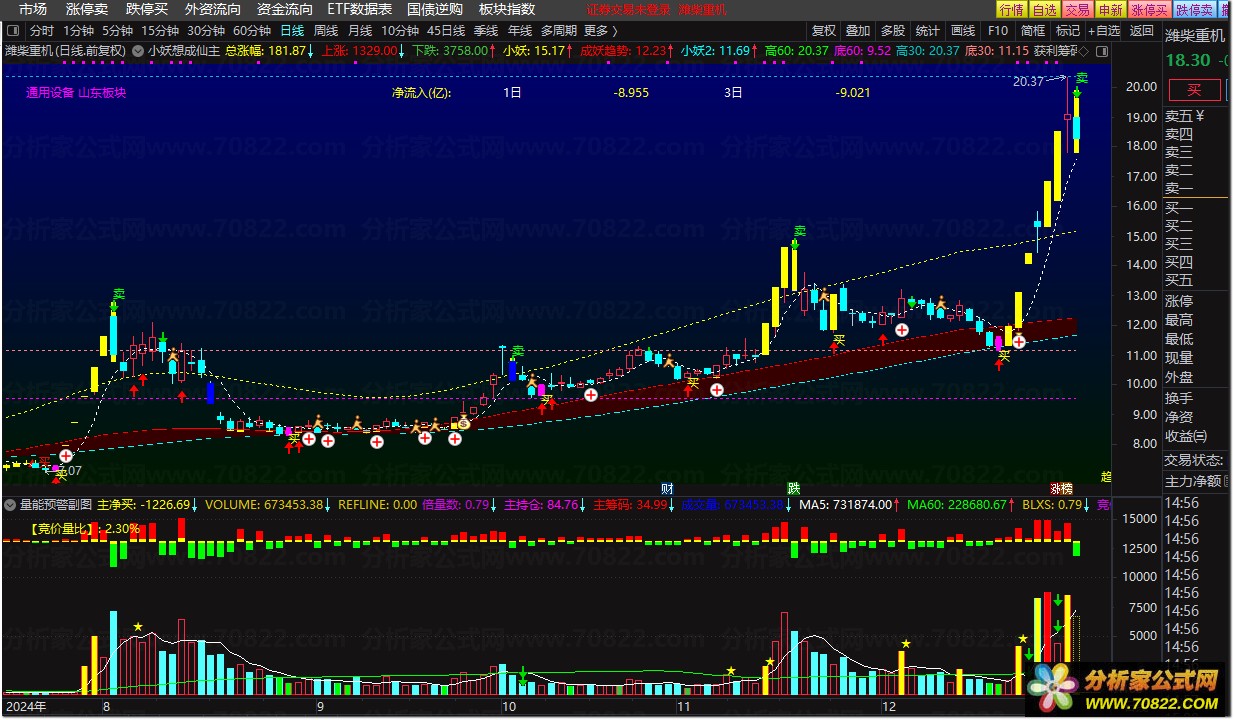Expand 小妖想成仙主 indicator chevron icon
1235x720 pixels.
(x=138, y=50)
